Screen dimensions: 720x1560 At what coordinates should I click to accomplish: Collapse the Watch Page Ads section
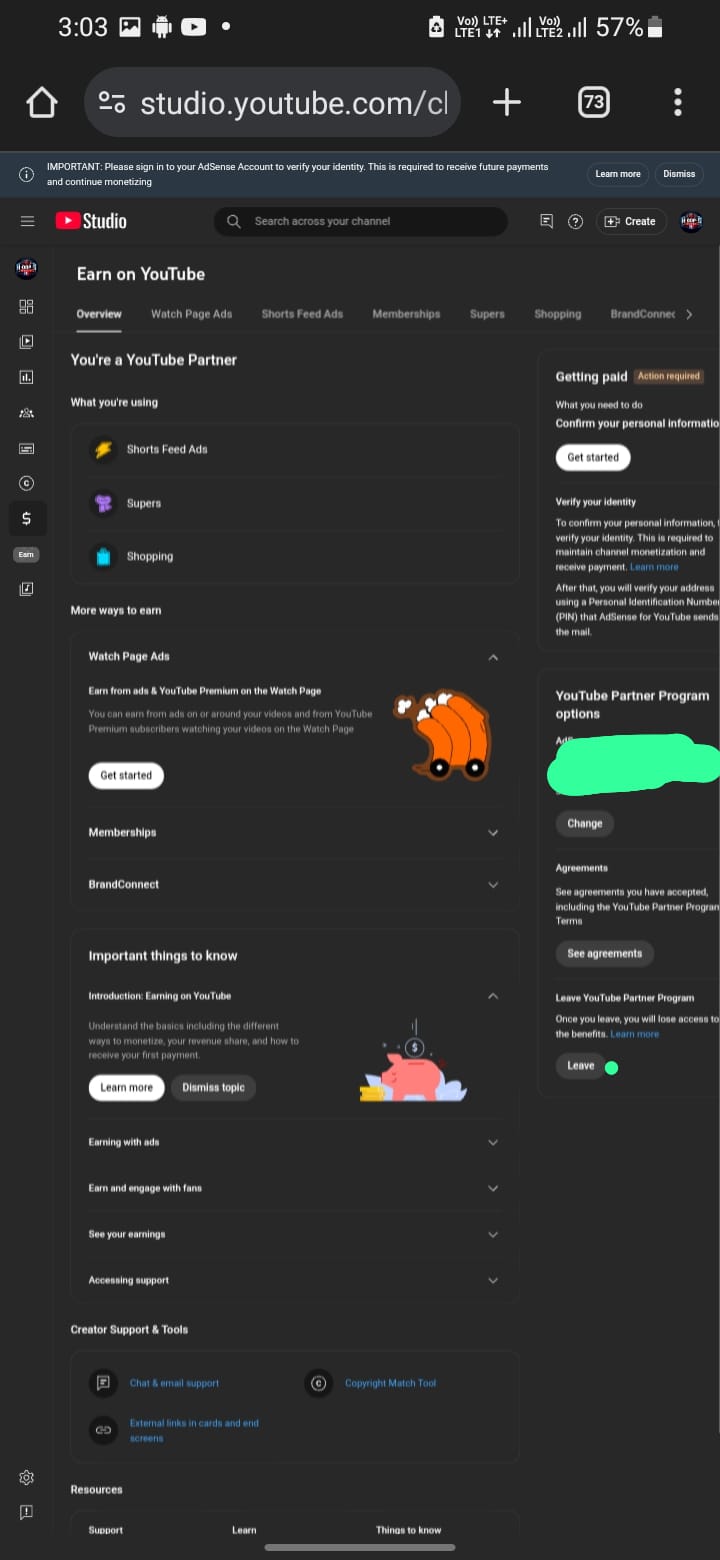[493, 657]
